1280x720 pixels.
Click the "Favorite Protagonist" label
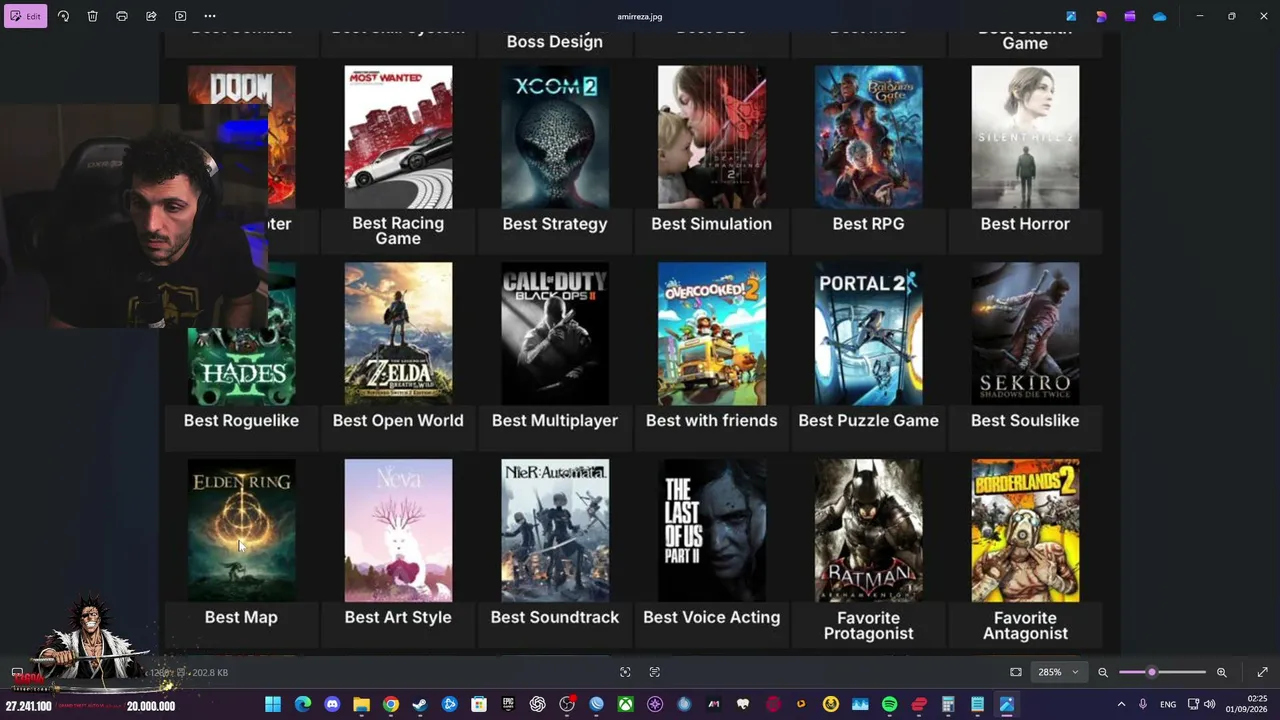868,625
